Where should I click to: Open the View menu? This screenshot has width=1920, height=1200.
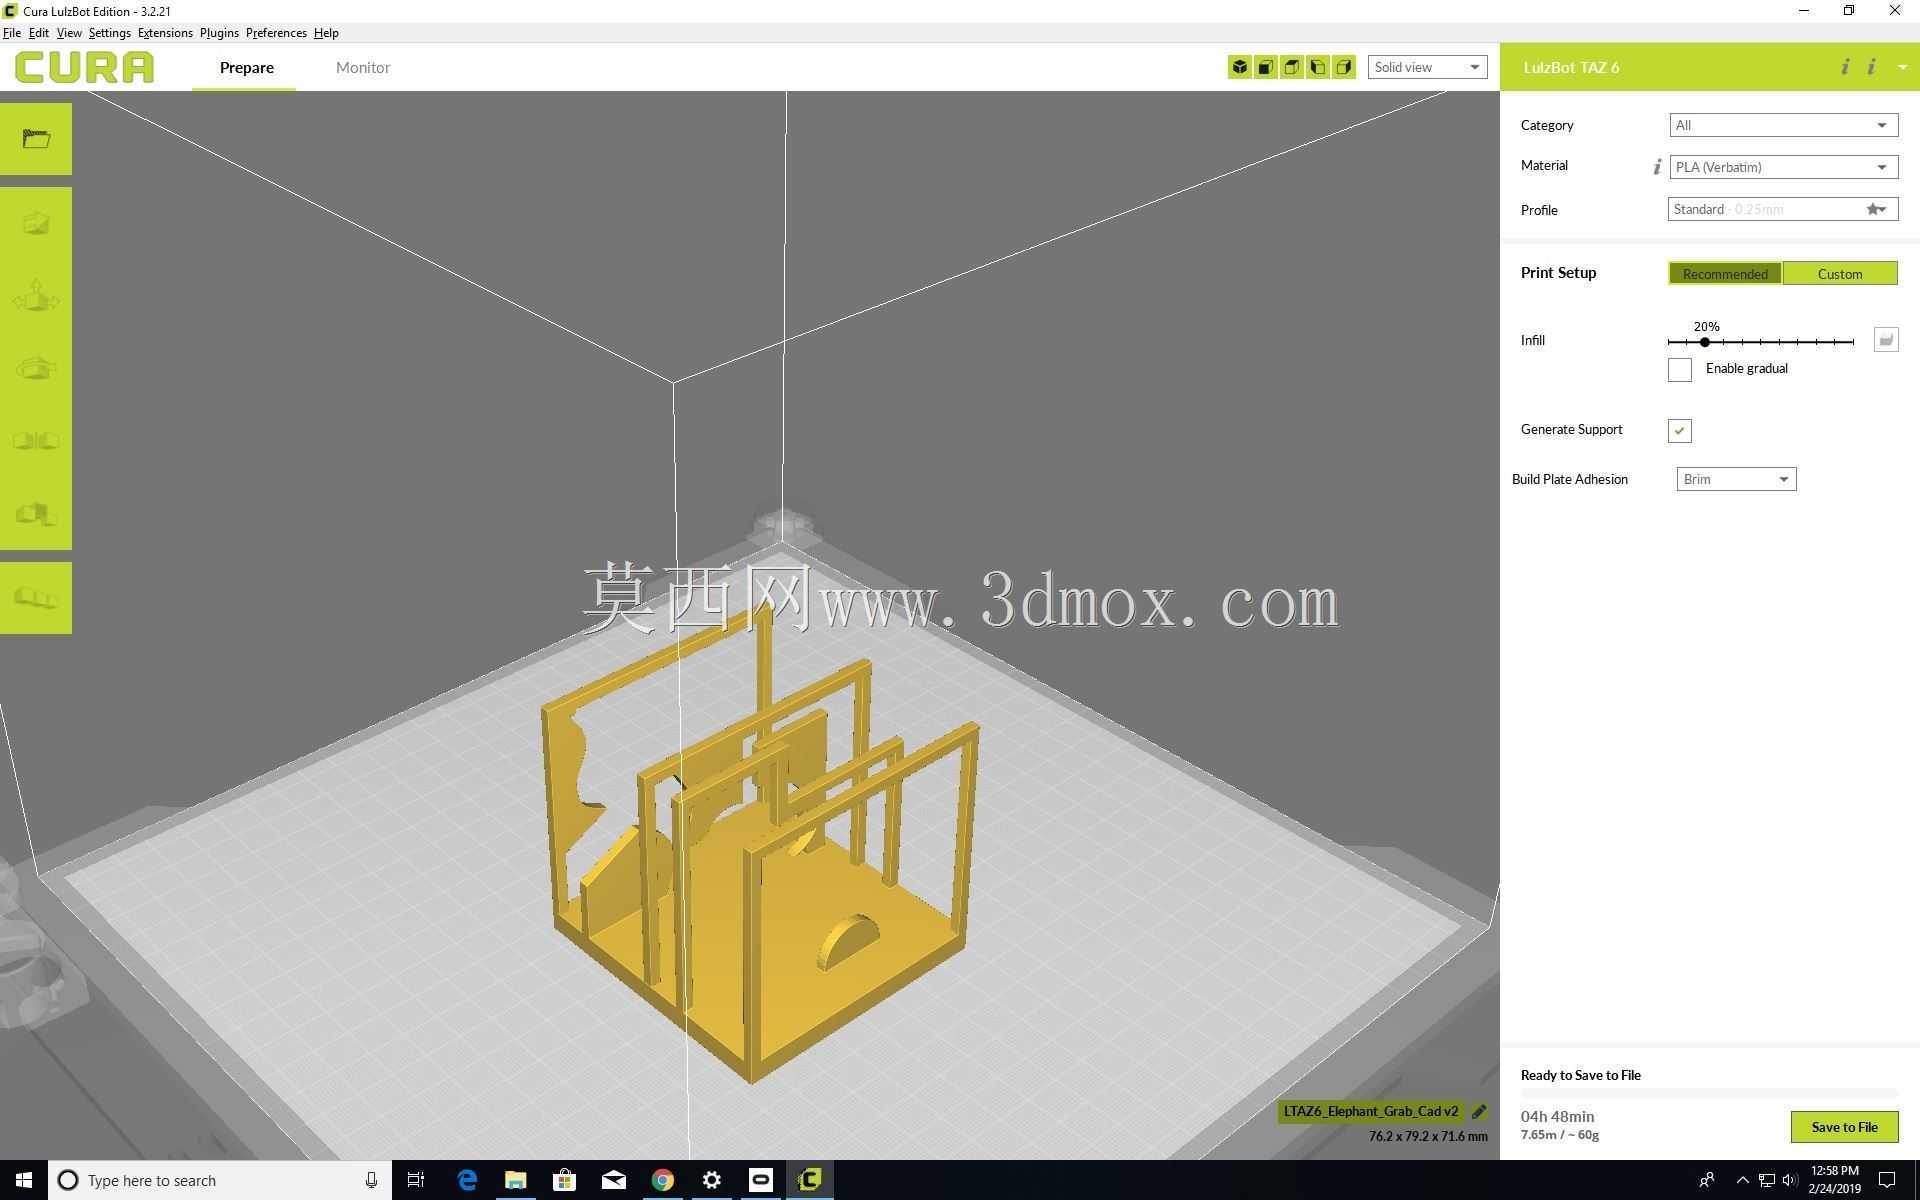click(69, 33)
